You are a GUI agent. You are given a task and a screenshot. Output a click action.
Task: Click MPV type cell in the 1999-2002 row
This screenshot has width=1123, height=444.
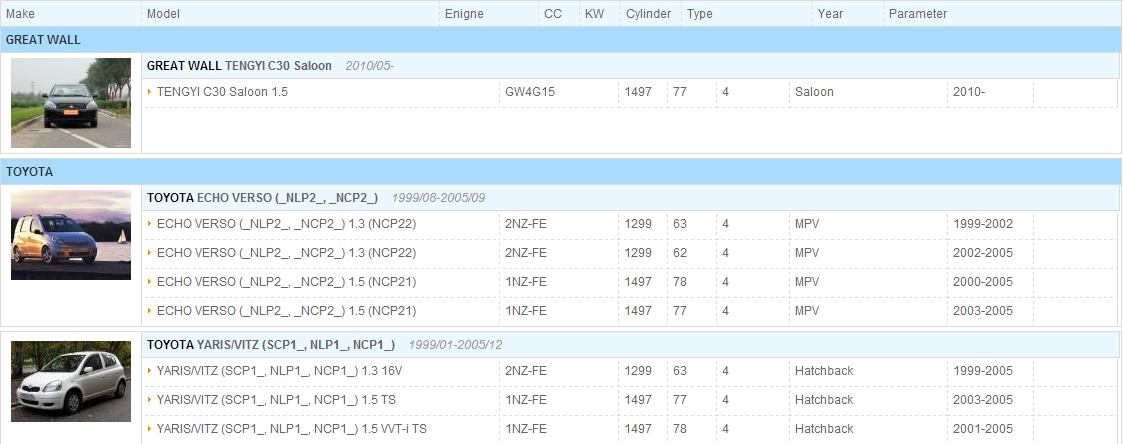click(807, 224)
